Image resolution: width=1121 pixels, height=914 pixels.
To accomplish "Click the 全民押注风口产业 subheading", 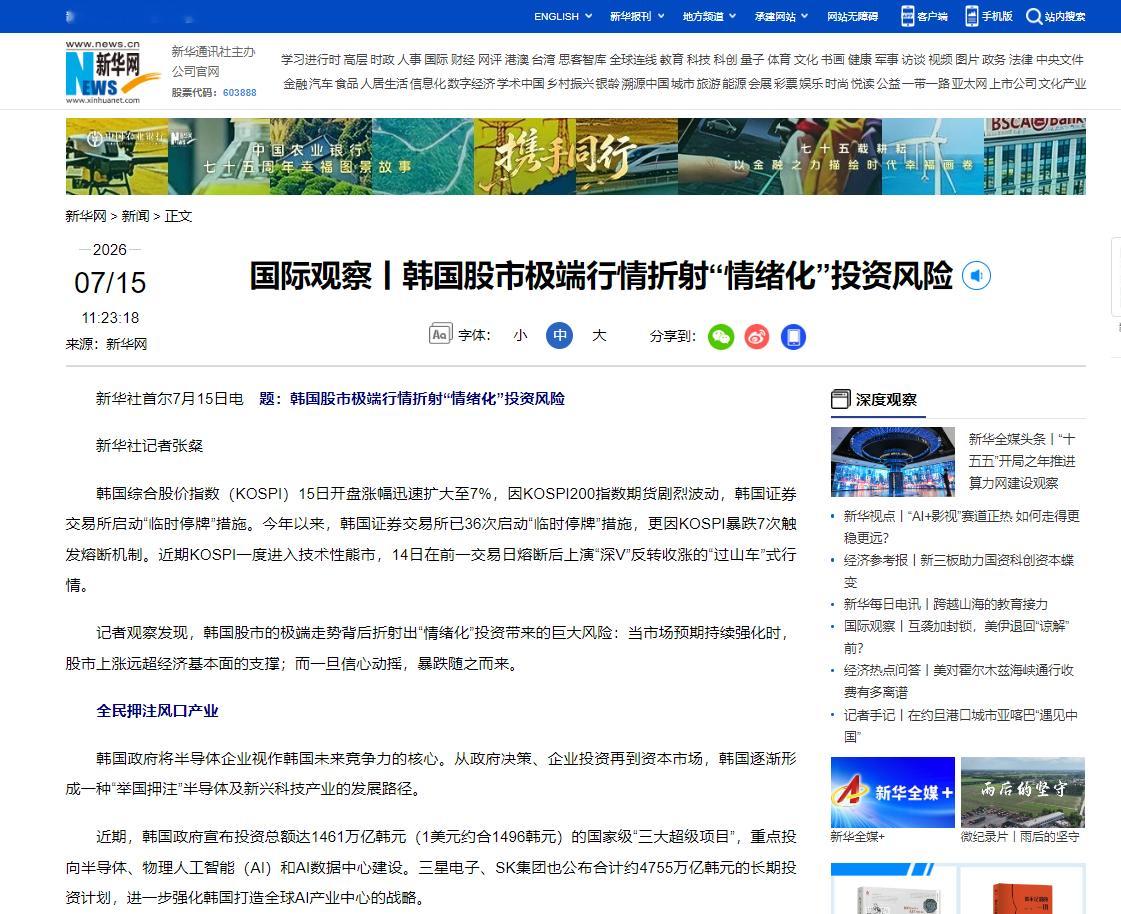I will (x=157, y=711).
